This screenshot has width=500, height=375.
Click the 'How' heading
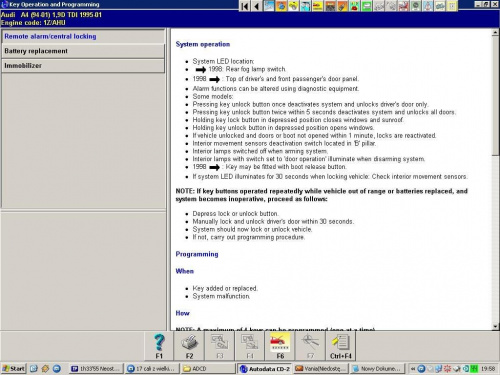click(x=182, y=313)
